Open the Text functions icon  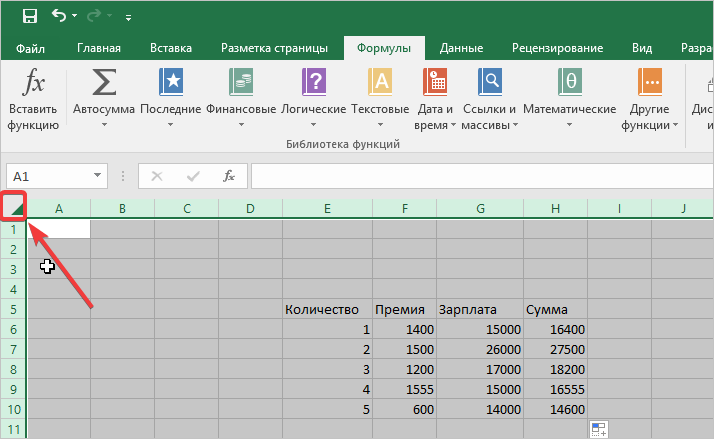(380, 82)
